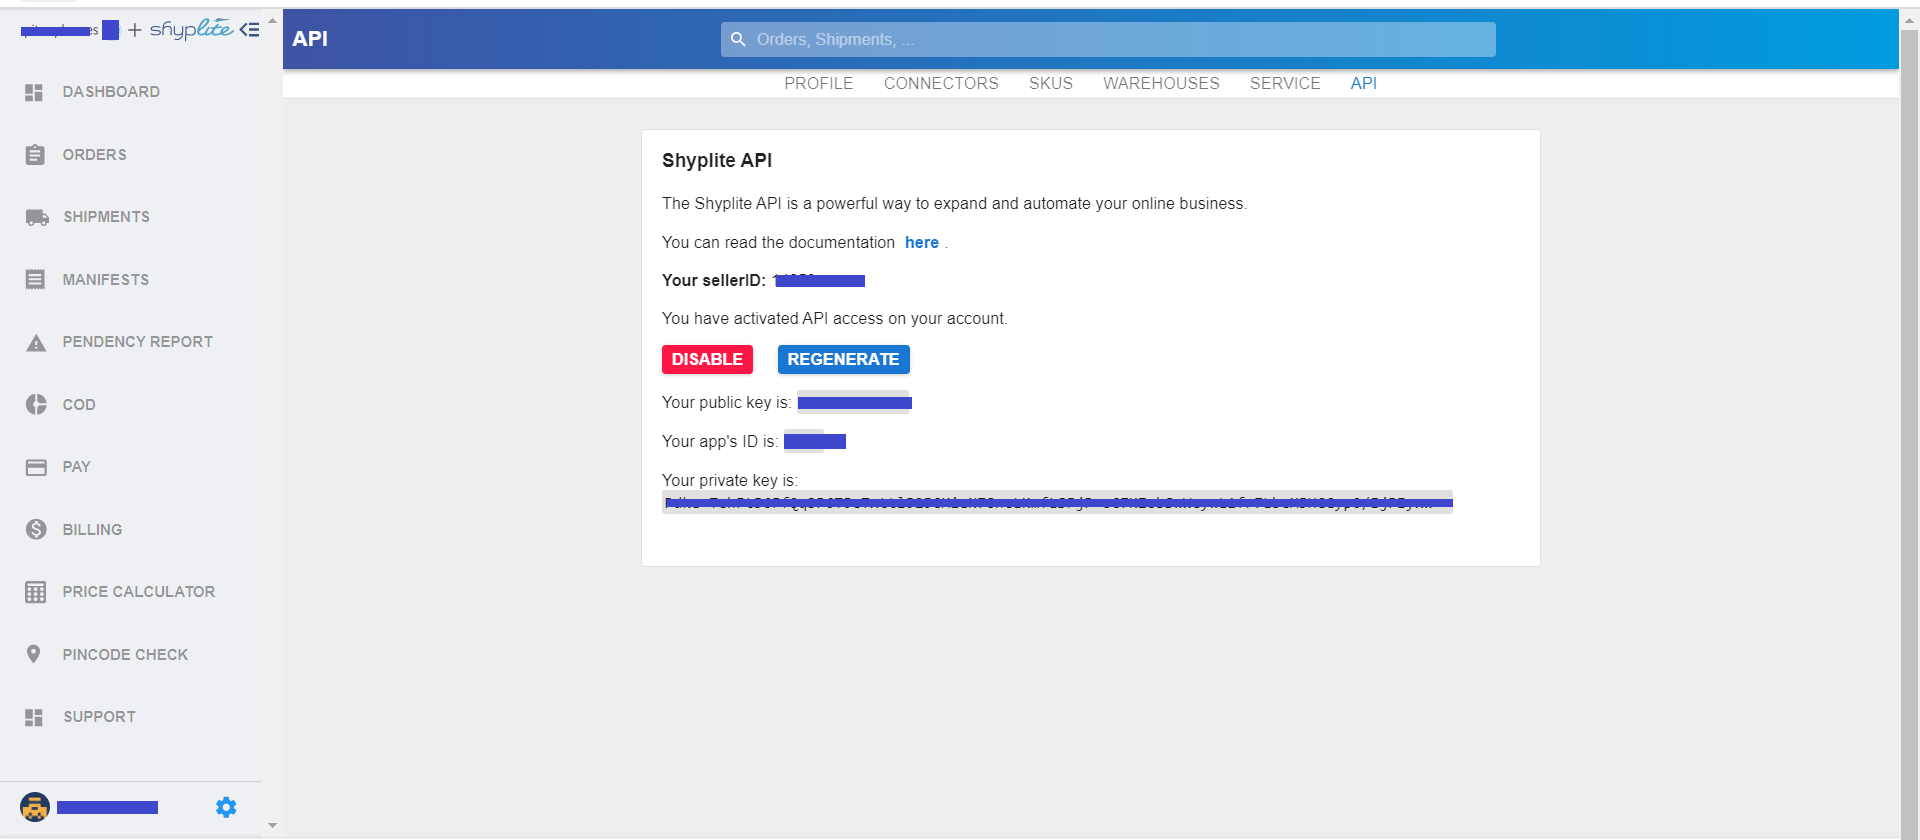Open settings via the blue gear icon
This screenshot has height=840, width=1920.
226,807
